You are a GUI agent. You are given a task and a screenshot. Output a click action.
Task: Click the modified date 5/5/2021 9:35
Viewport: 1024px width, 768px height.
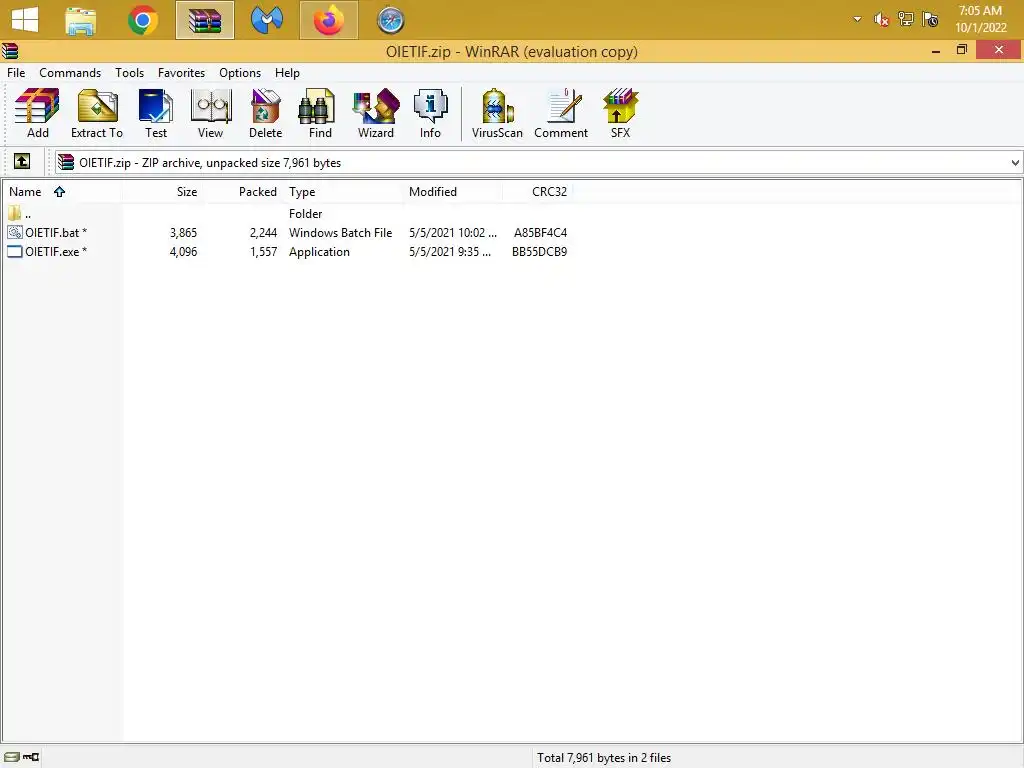[x=450, y=251]
